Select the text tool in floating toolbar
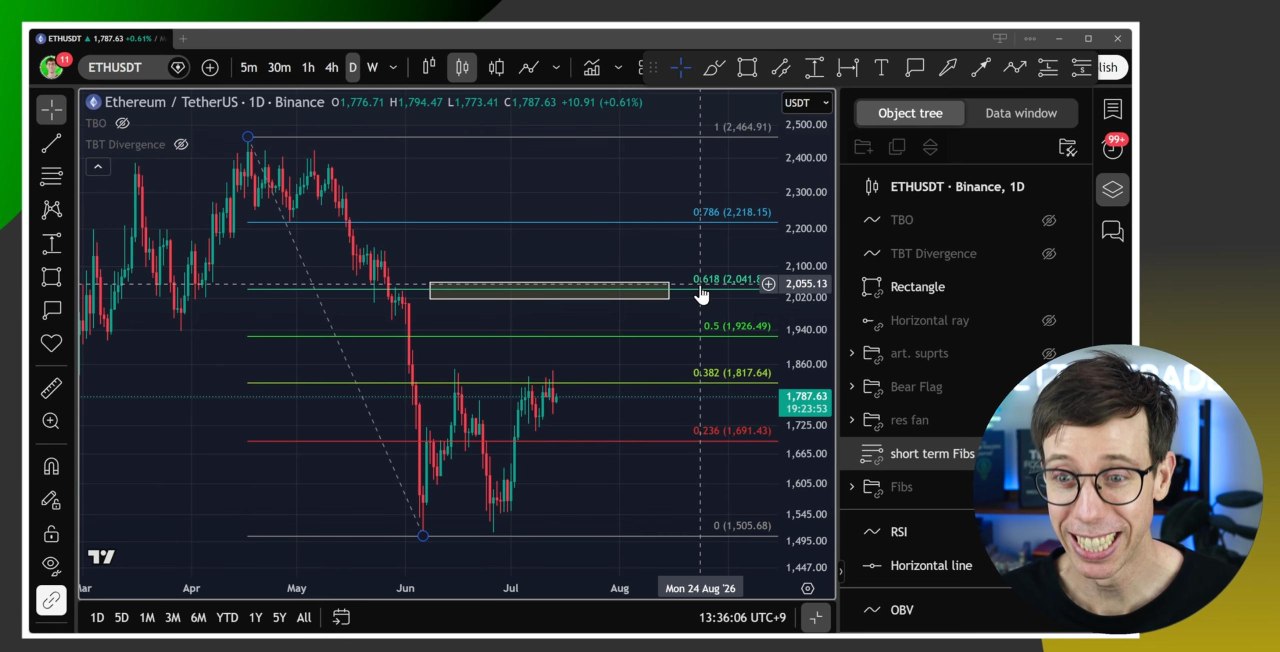 click(881, 67)
